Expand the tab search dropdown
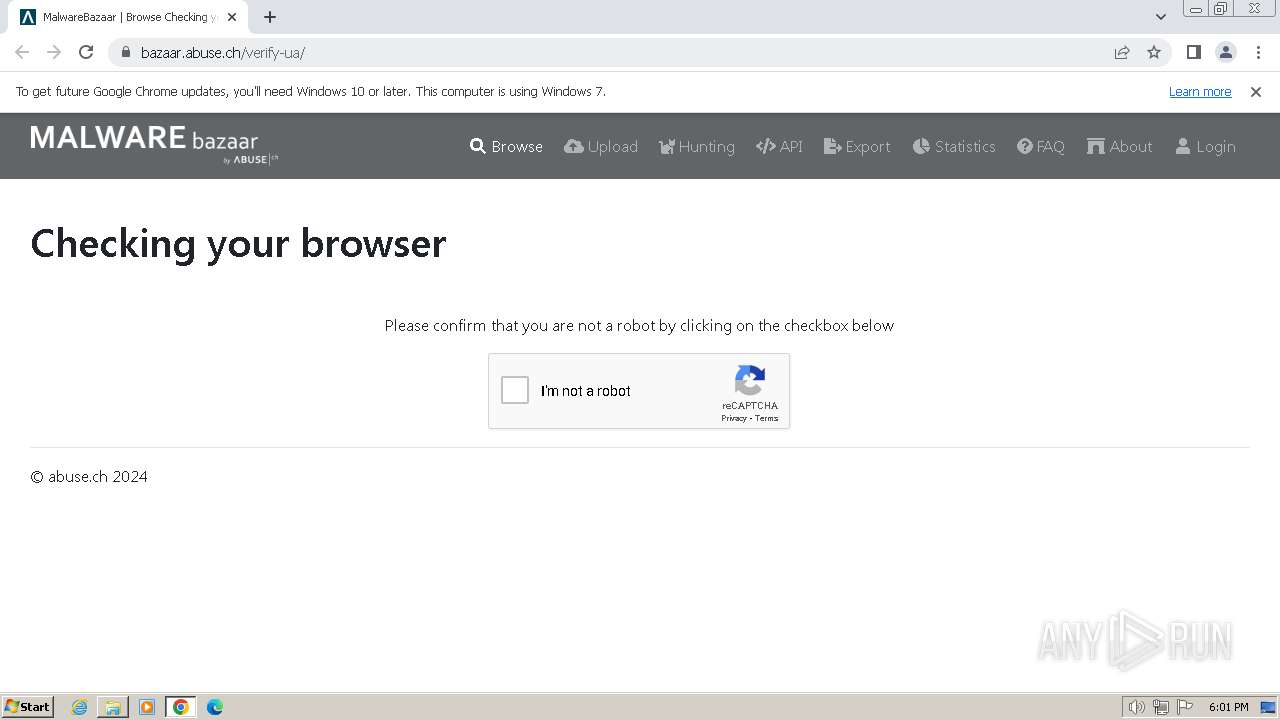Screen dimensions: 1280x720 click(1160, 17)
